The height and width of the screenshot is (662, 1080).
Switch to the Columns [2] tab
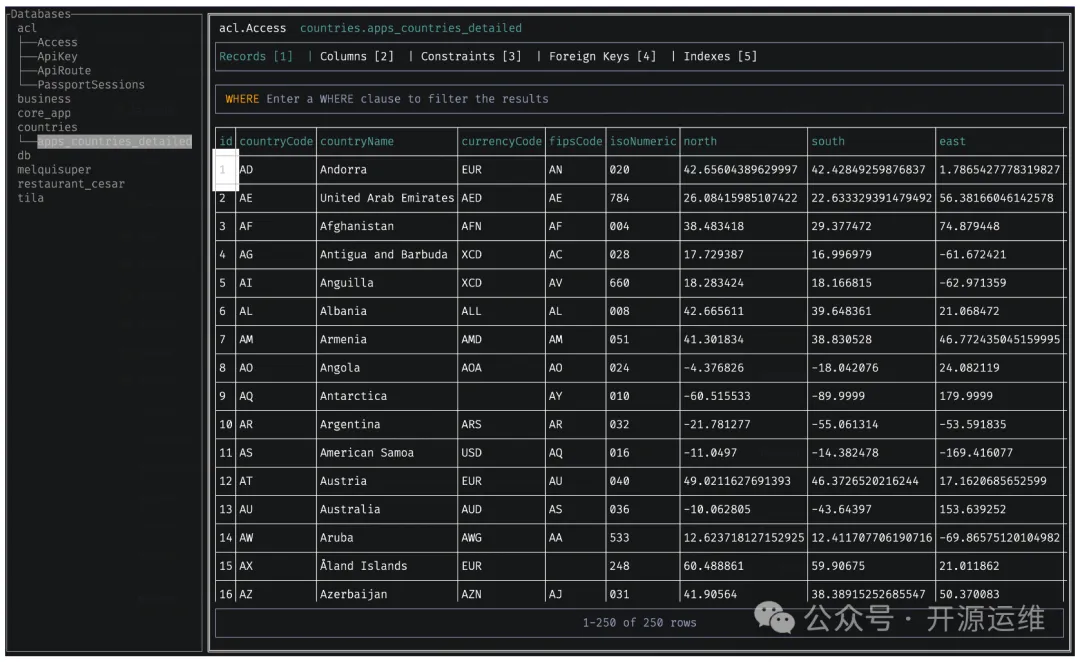(x=356, y=56)
